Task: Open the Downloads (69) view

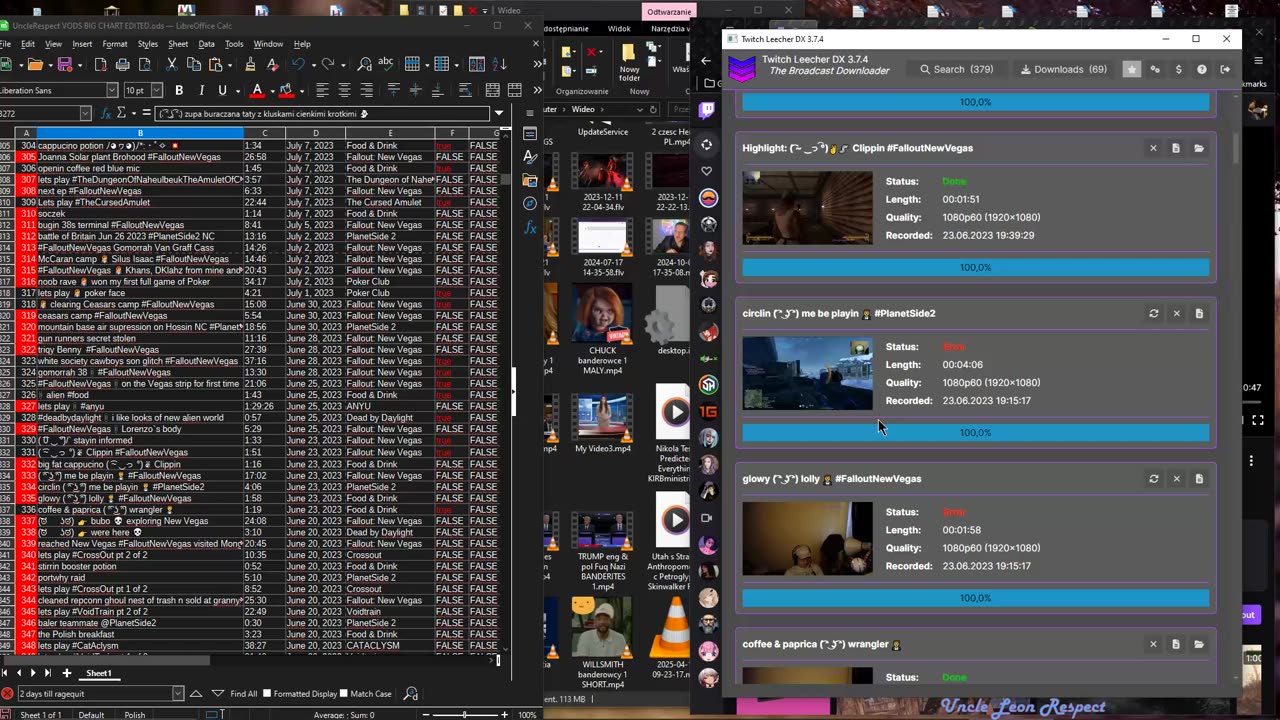Action: point(1063,70)
